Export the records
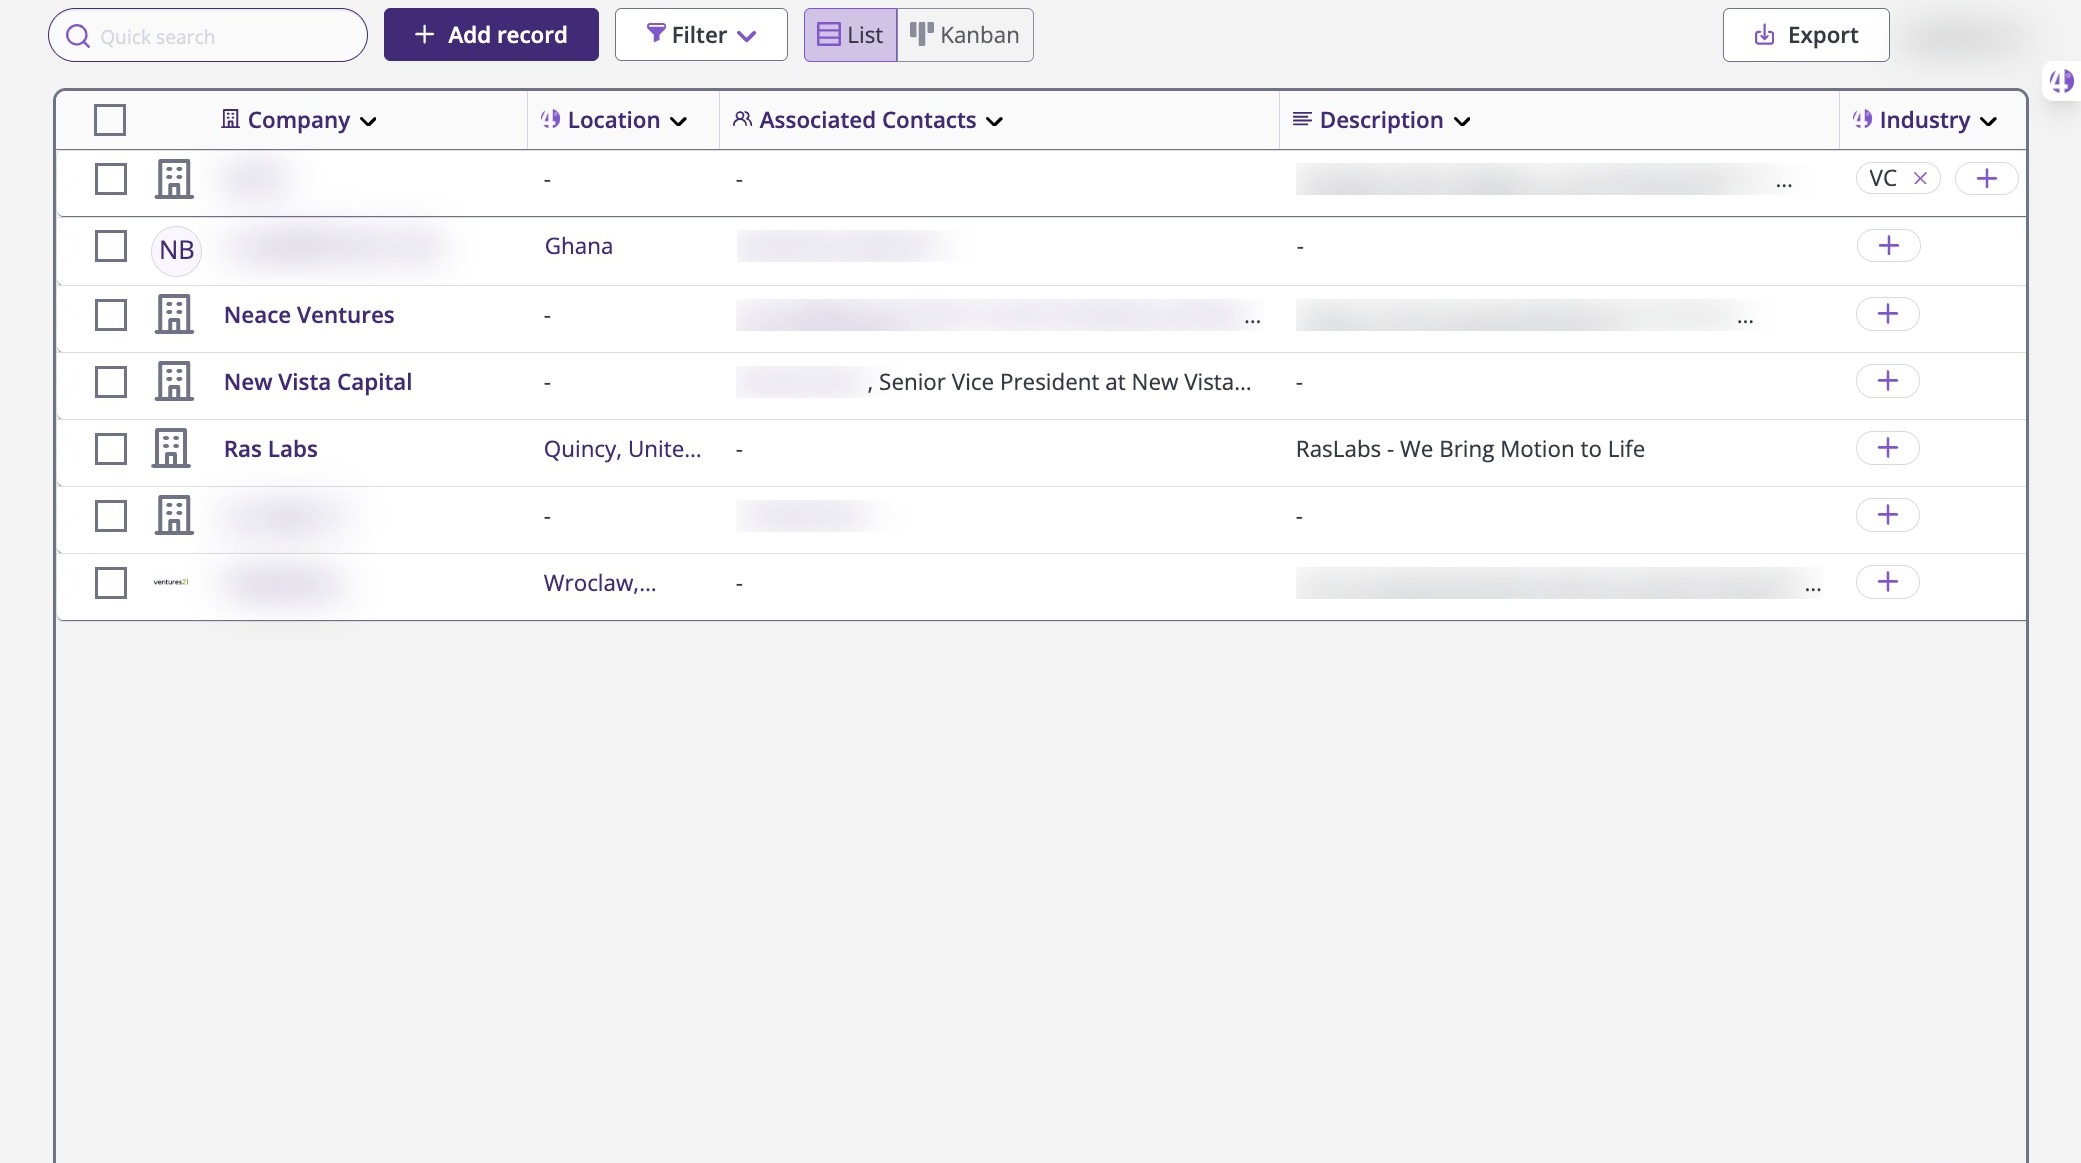This screenshot has height=1163, width=2081. pyautogui.click(x=1806, y=35)
